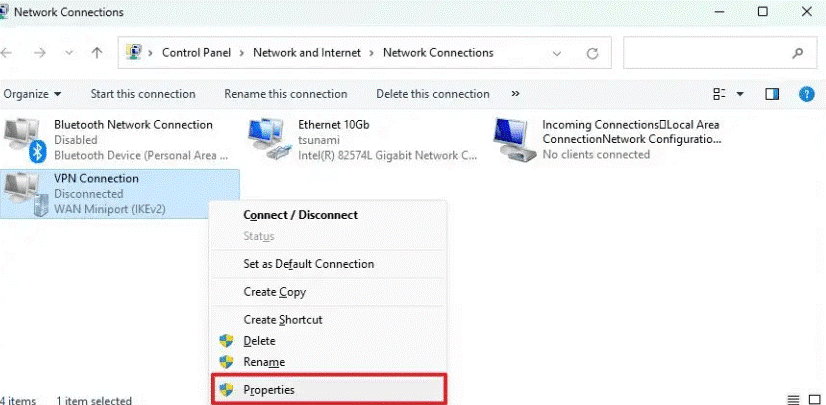
Task: Click Start this connection button
Action: 143,94
